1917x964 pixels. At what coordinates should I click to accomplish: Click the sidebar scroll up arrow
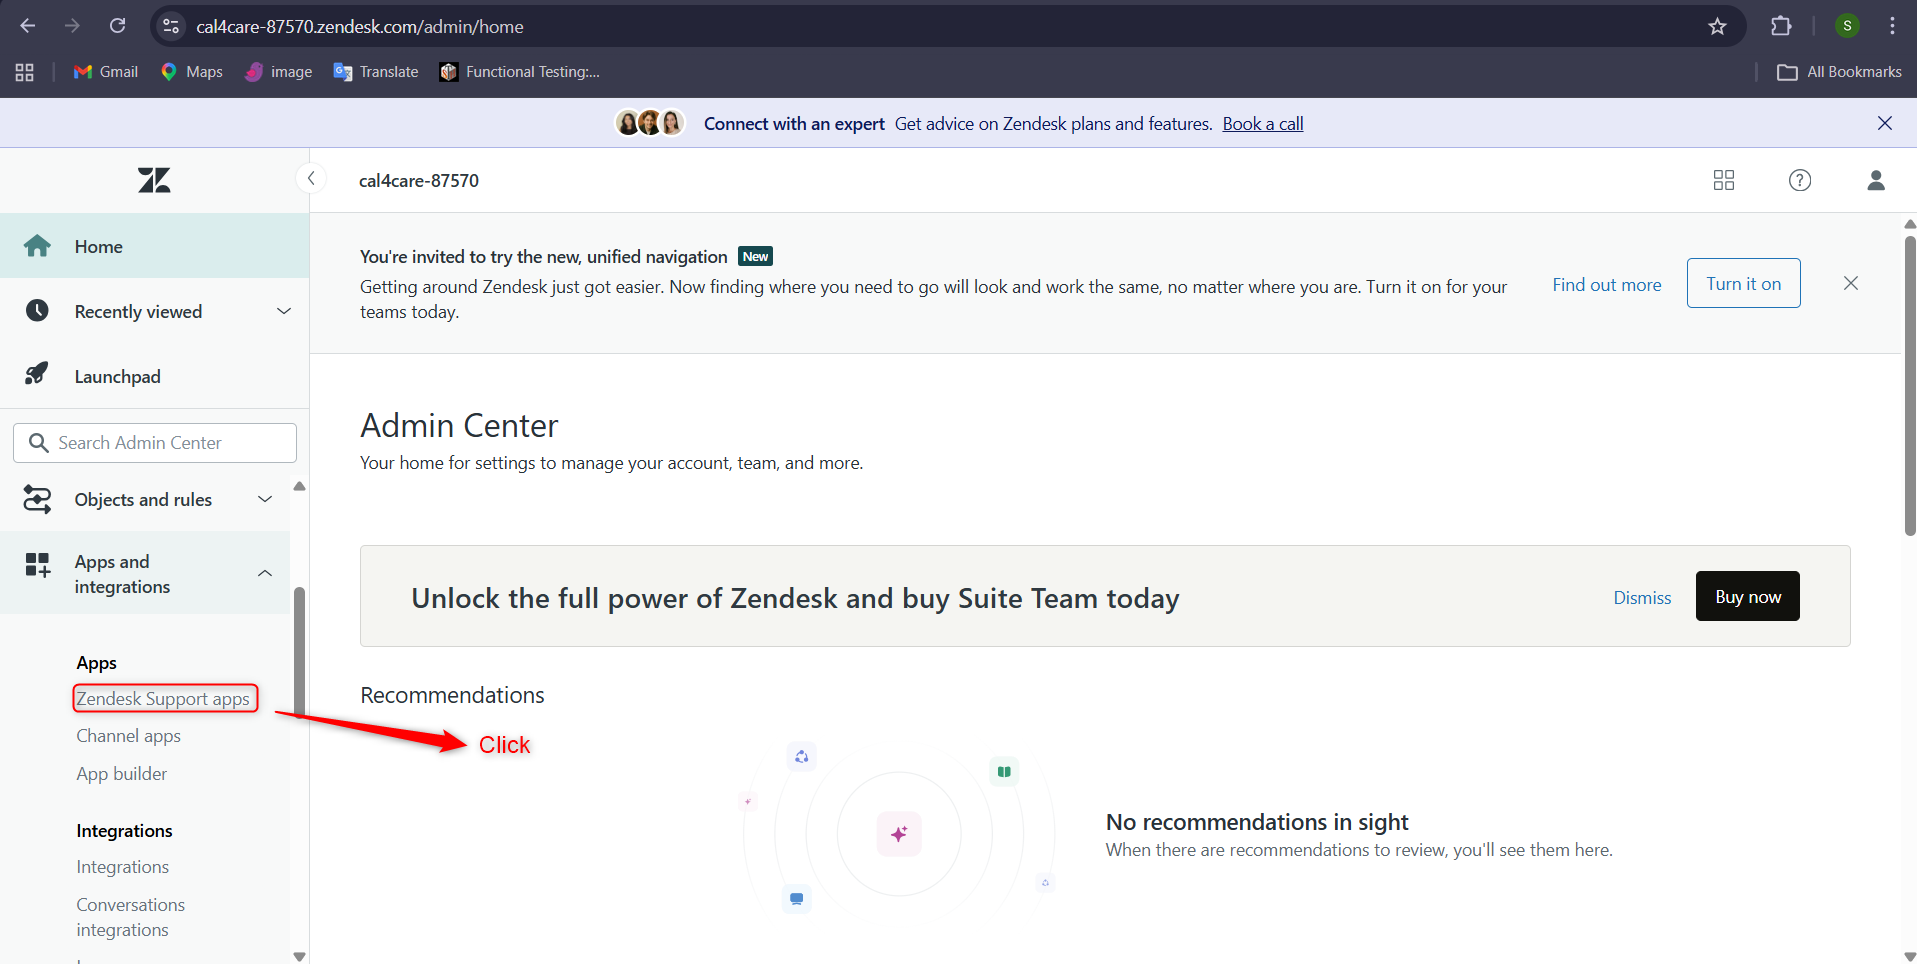[x=299, y=486]
